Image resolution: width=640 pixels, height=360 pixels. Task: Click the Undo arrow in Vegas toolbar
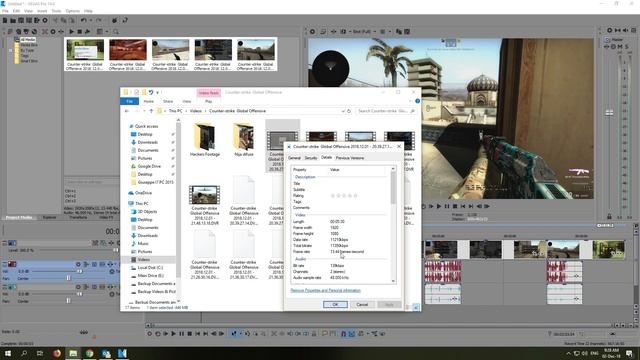(x=84, y=20)
